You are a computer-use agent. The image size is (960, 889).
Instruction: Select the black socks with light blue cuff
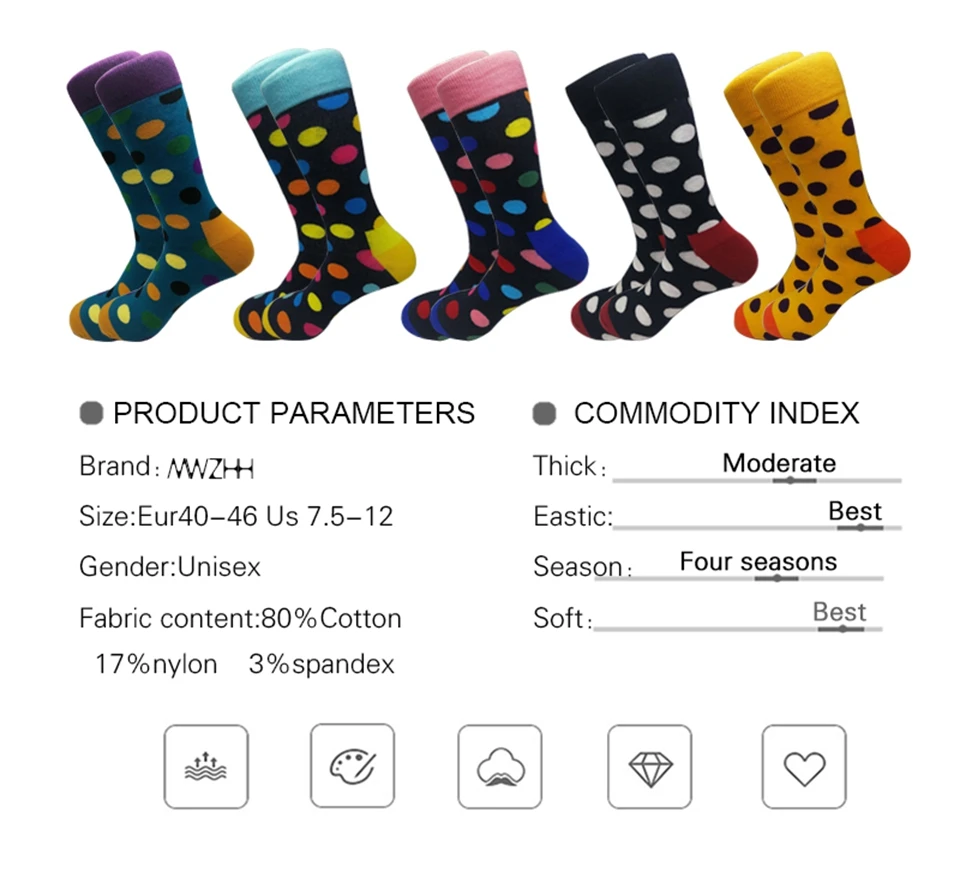(324, 193)
